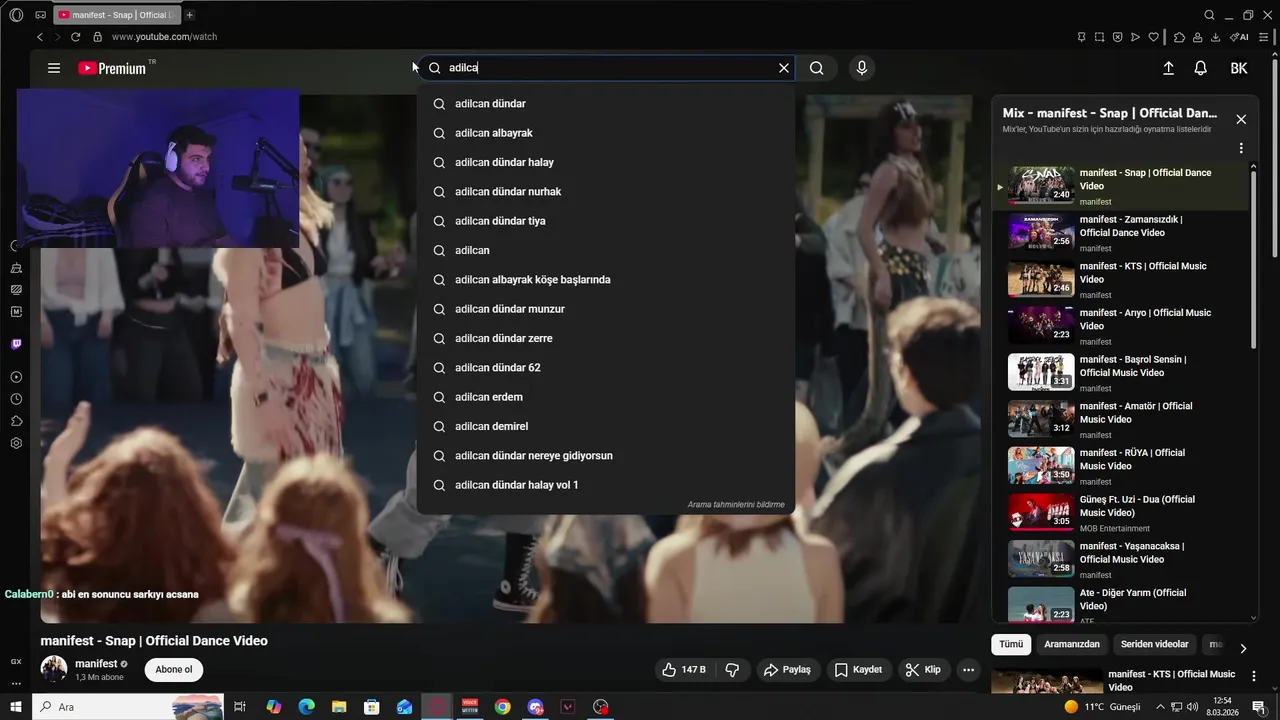Open the Mix playlist three-dot options
This screenshot has height=720, width=1280.
click(1241, 148)
